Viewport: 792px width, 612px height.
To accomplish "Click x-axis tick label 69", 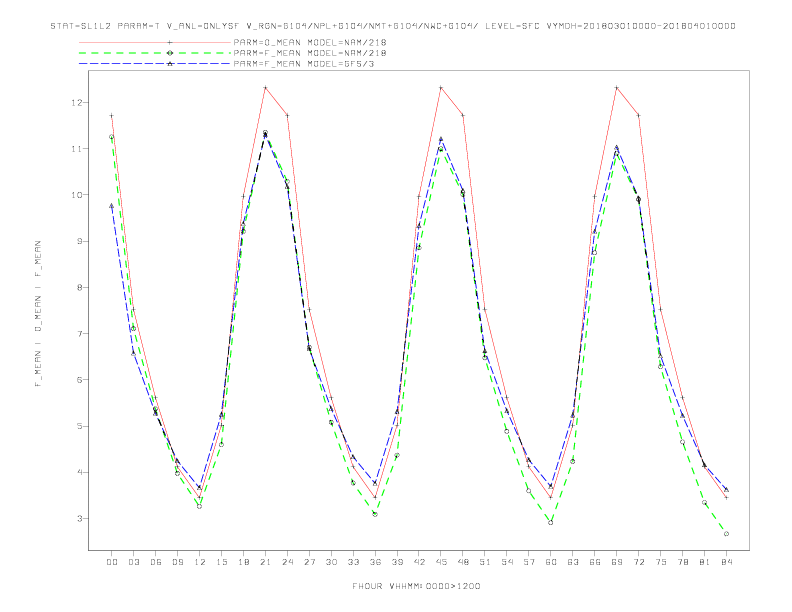I will (x=617, y=562).
